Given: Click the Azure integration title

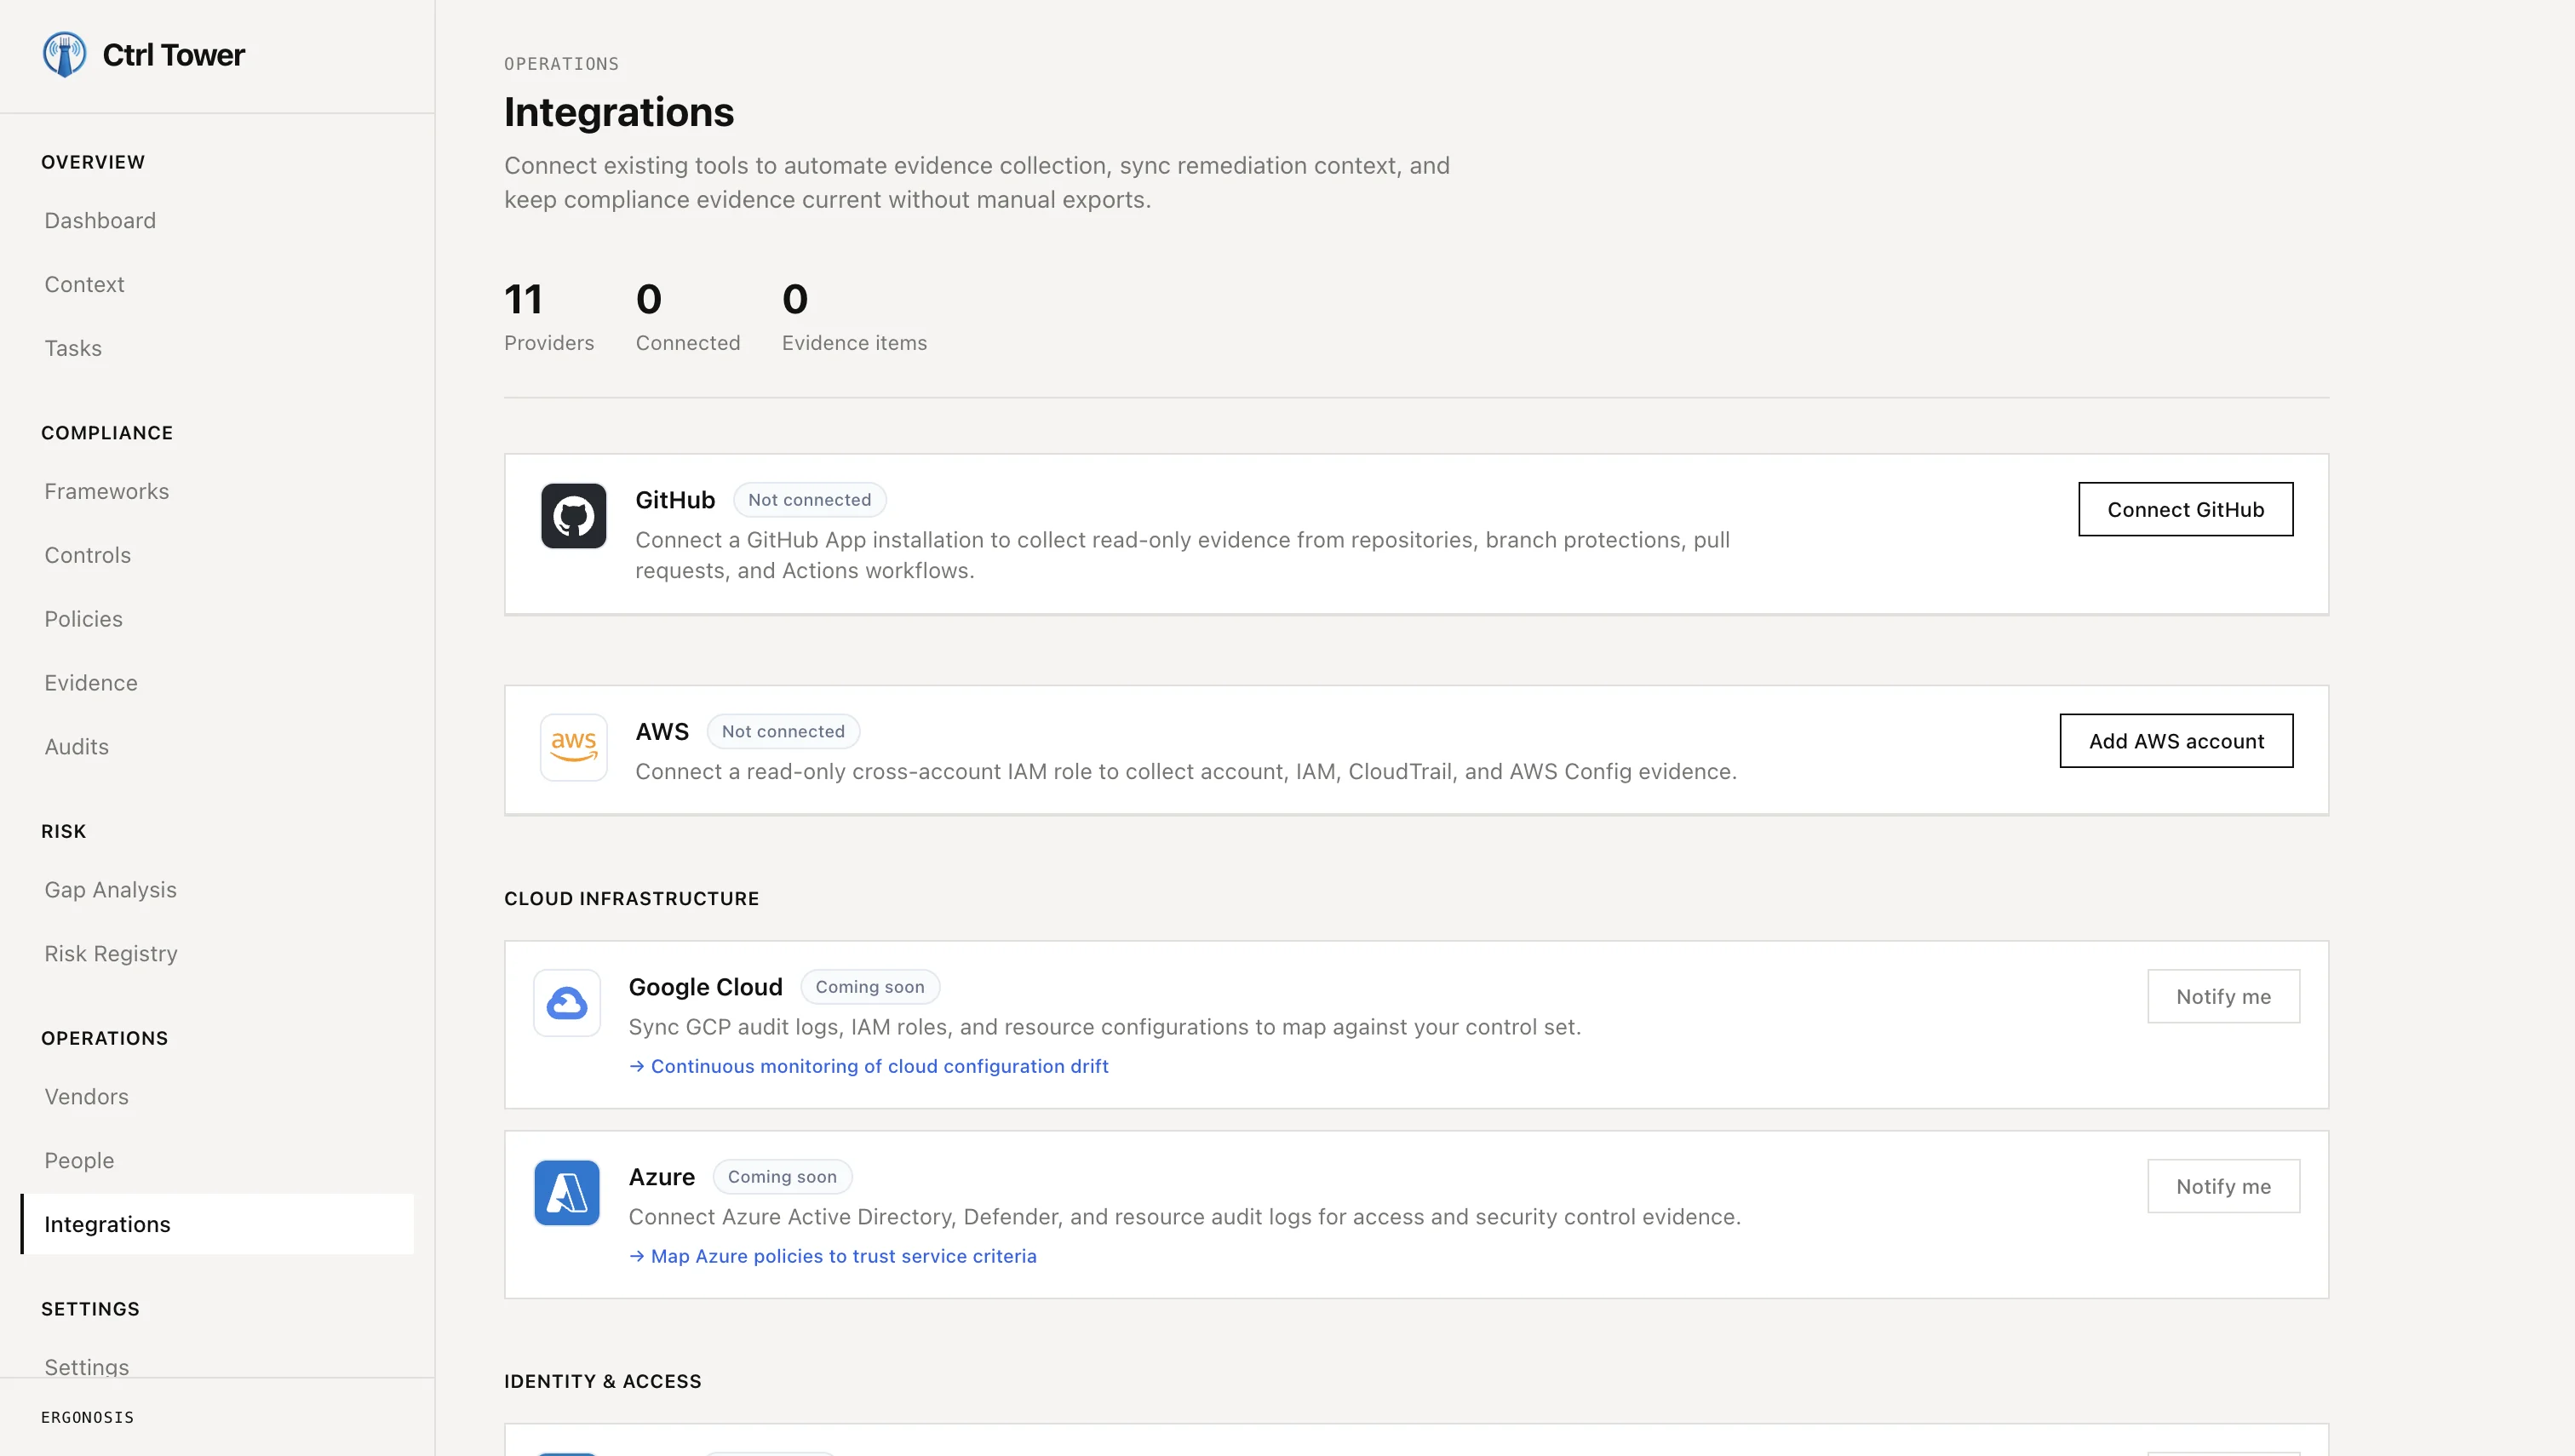Looking at the screenshot, I should click(x=661, y=1177).
